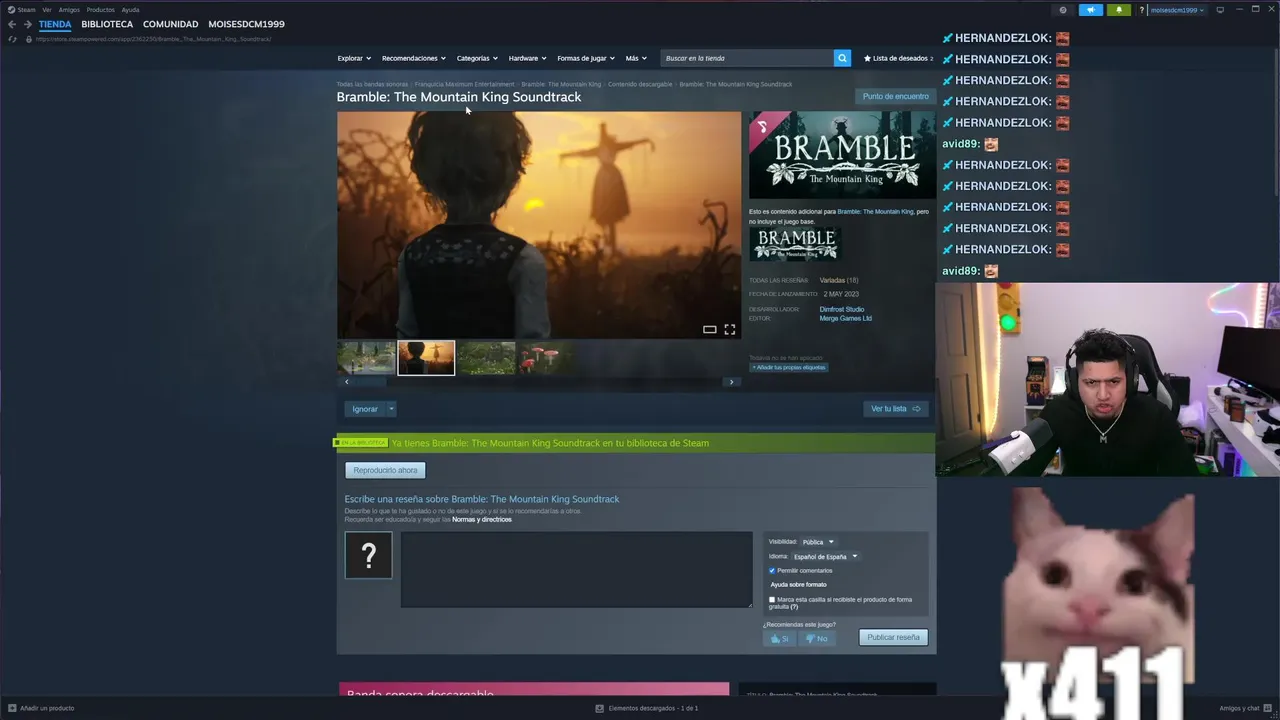Click the round icon left of the megaphone

pos(1063,10)
